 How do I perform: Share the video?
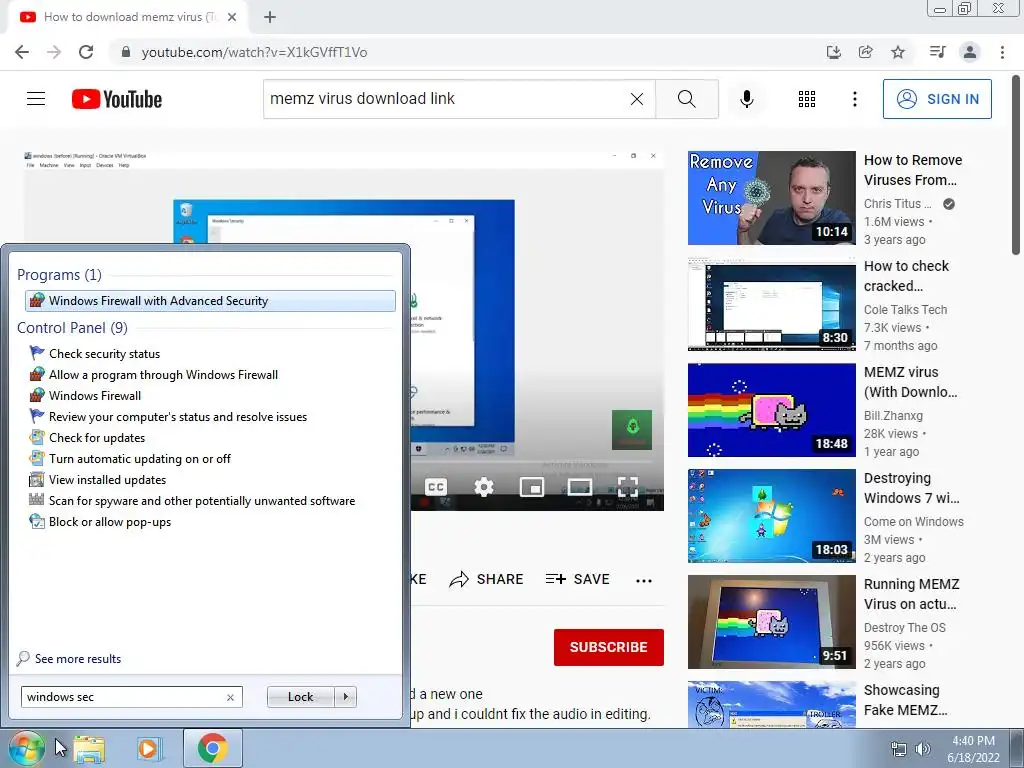487,579
